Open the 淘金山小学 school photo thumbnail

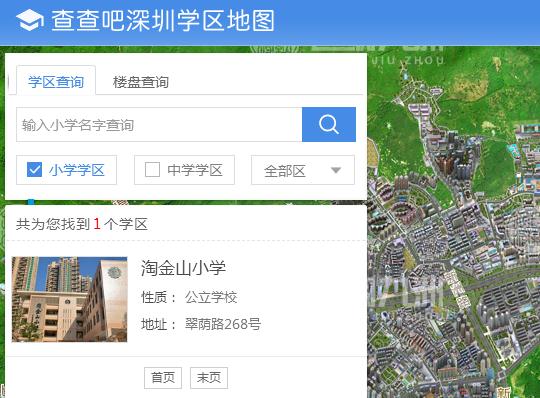(x=70, y=299)
